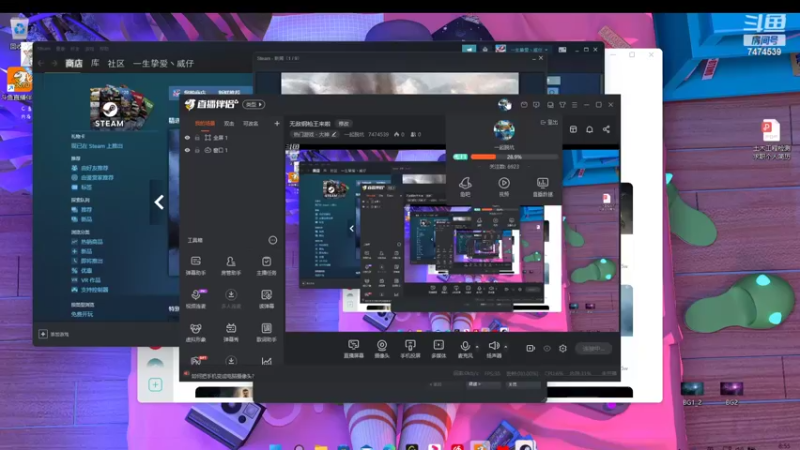Select the first scene tab
800x450 pixels.
[x=205, y=123]
